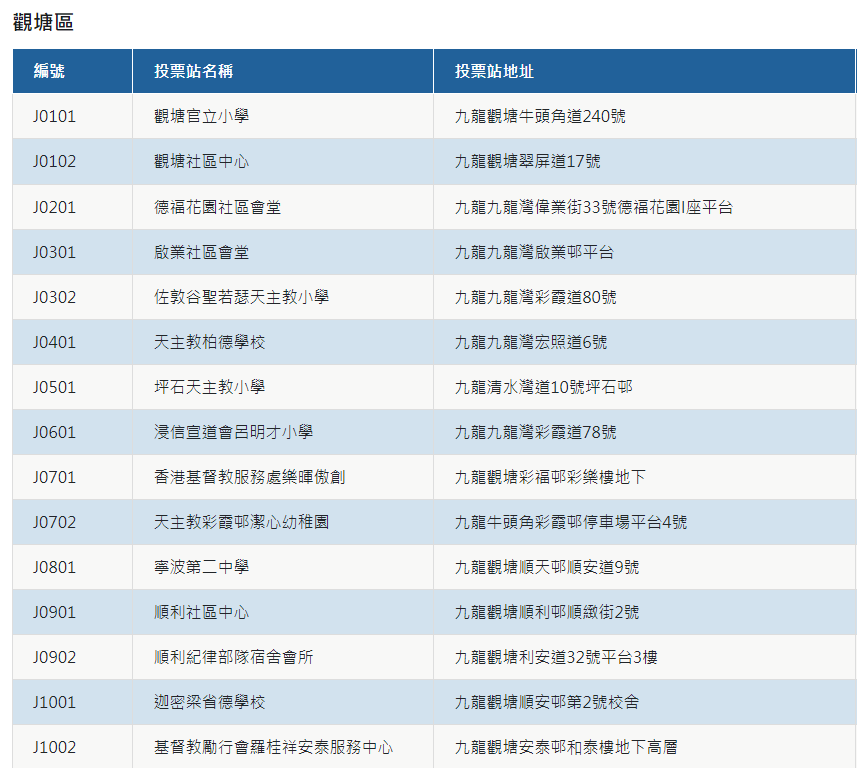Select address 九龍觀塘利安道32號平台3樓

pos(555,657)
